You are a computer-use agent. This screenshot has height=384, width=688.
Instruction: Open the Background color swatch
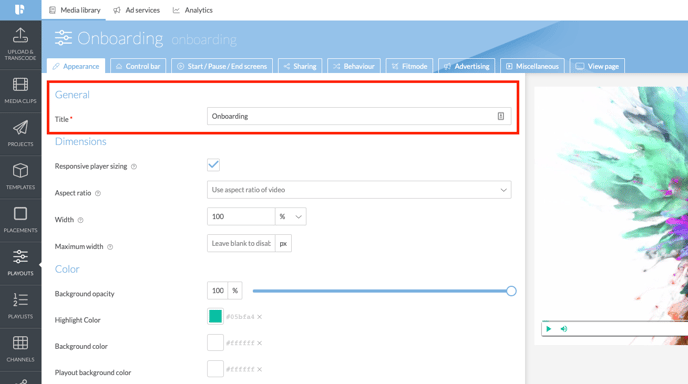215,343
